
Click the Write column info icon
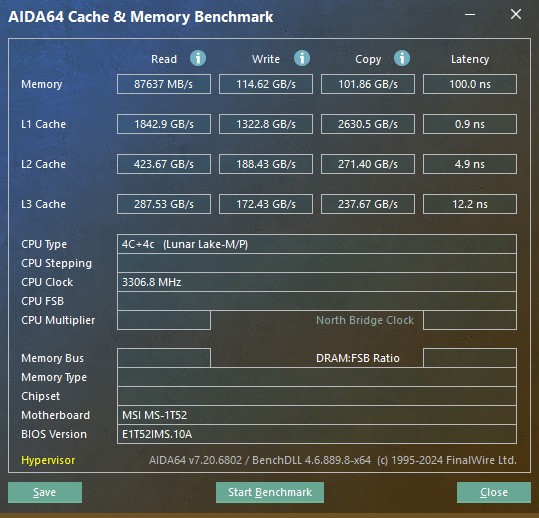pyautogui.click(x=302, y=58)
